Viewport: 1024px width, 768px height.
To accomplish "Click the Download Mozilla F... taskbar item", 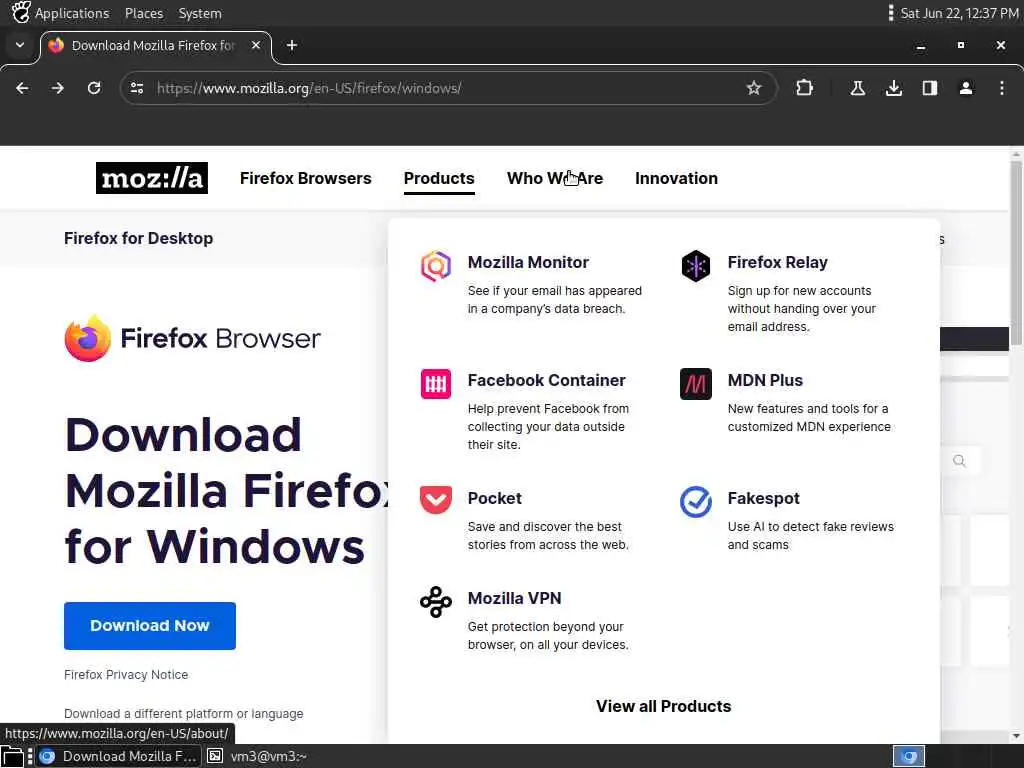I will 118,756.
